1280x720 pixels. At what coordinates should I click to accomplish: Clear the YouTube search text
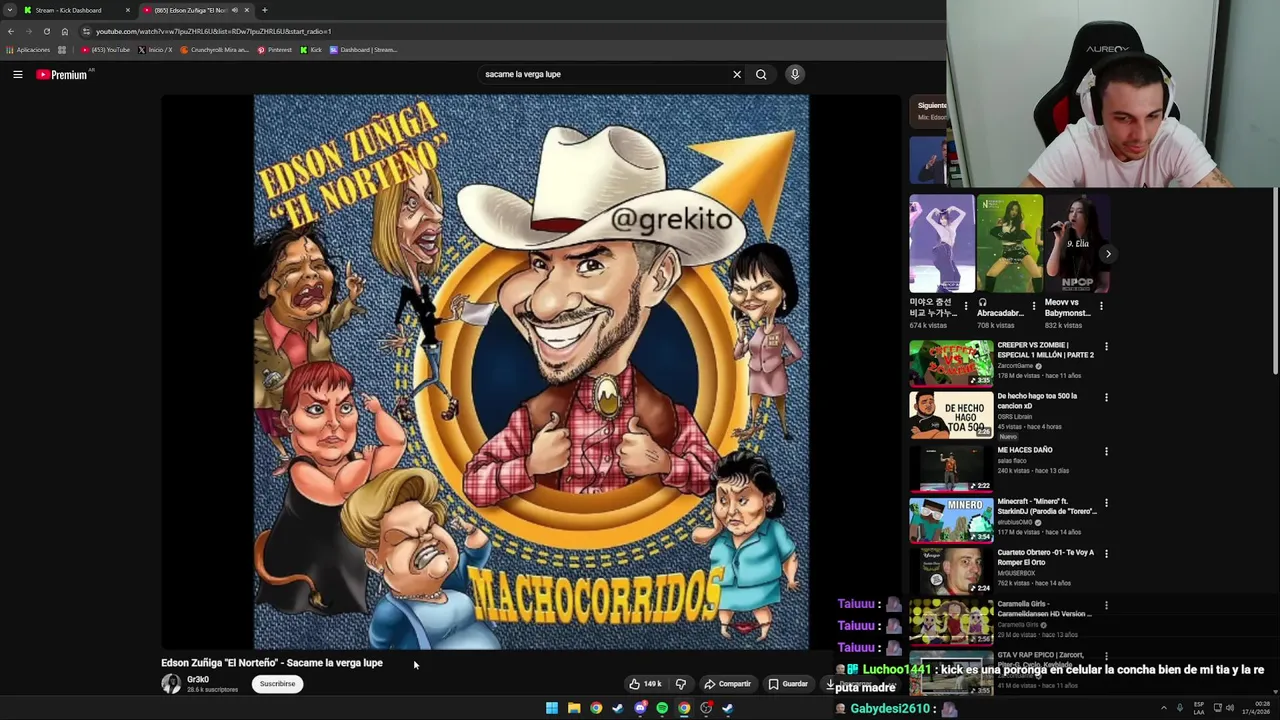737,74
